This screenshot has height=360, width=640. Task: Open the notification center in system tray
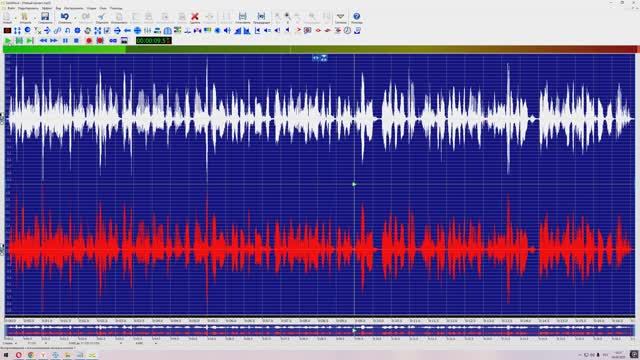click(634, 355)
